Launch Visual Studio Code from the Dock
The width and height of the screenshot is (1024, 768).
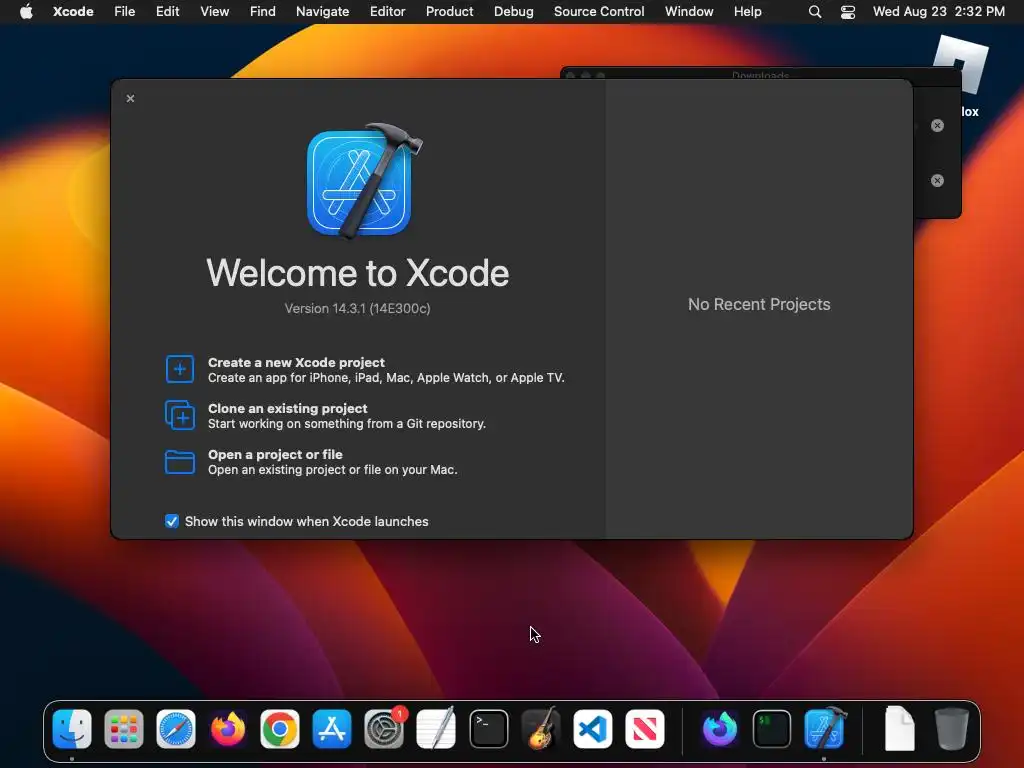pyautogui.click(x=592, y=728)
